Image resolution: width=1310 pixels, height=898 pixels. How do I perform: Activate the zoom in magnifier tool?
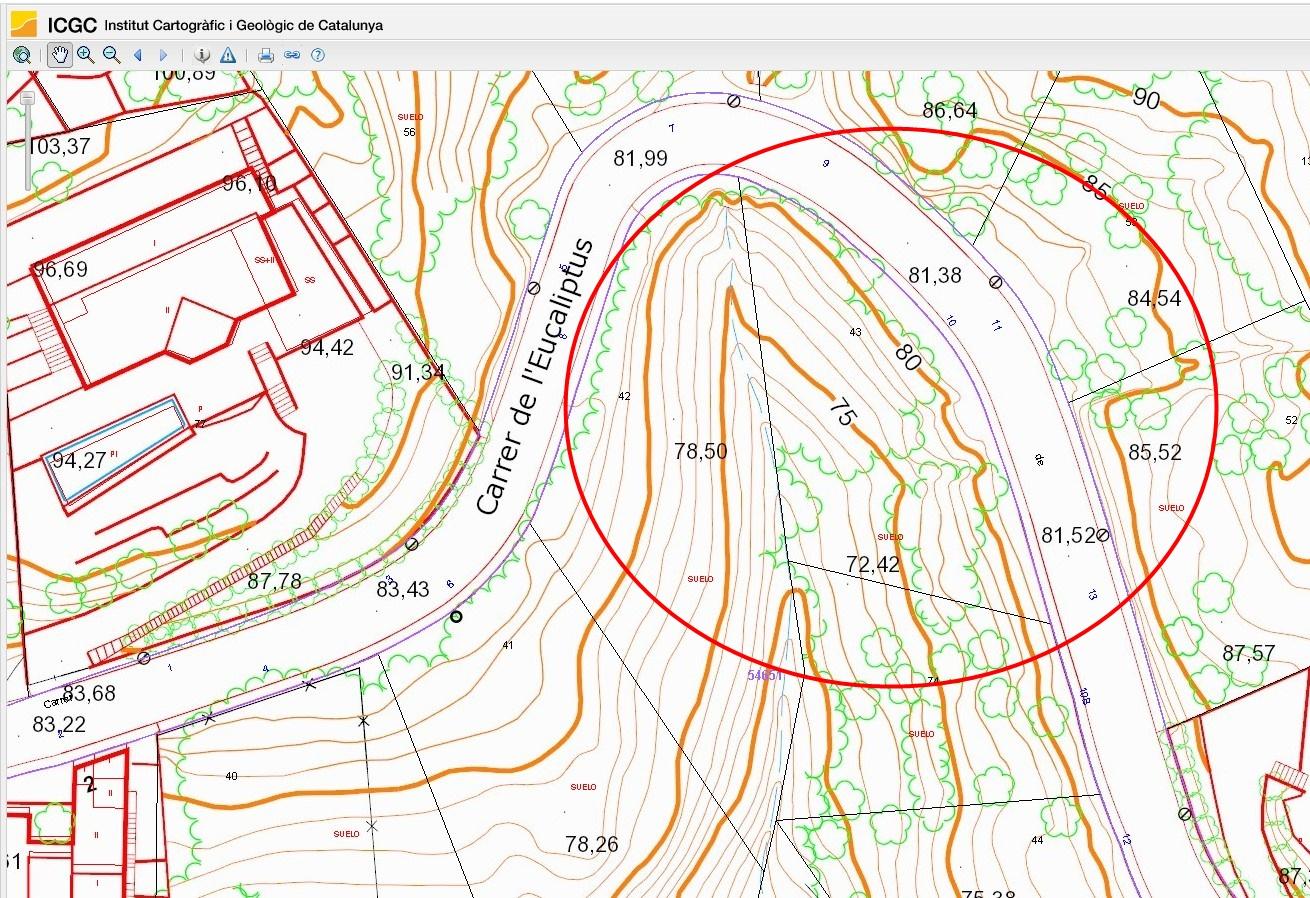[x=86, y=55]
